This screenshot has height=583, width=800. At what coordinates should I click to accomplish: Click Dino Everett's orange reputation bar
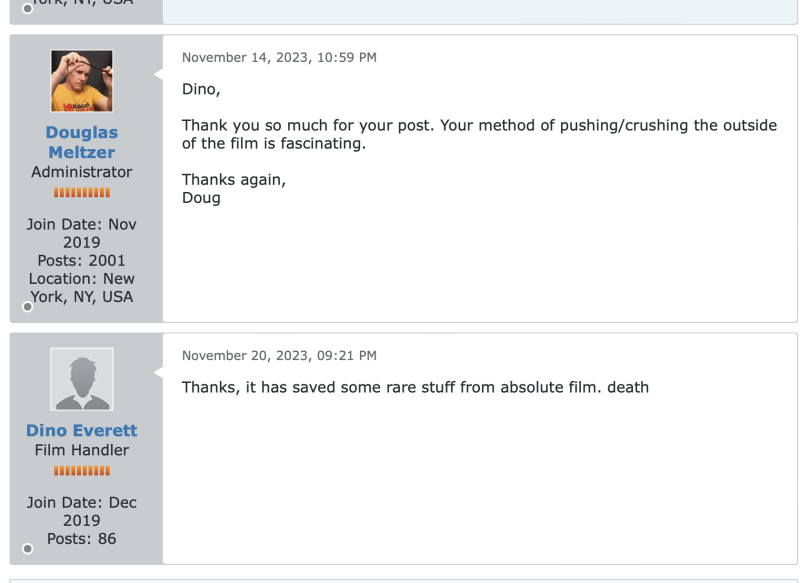[82, 471]
